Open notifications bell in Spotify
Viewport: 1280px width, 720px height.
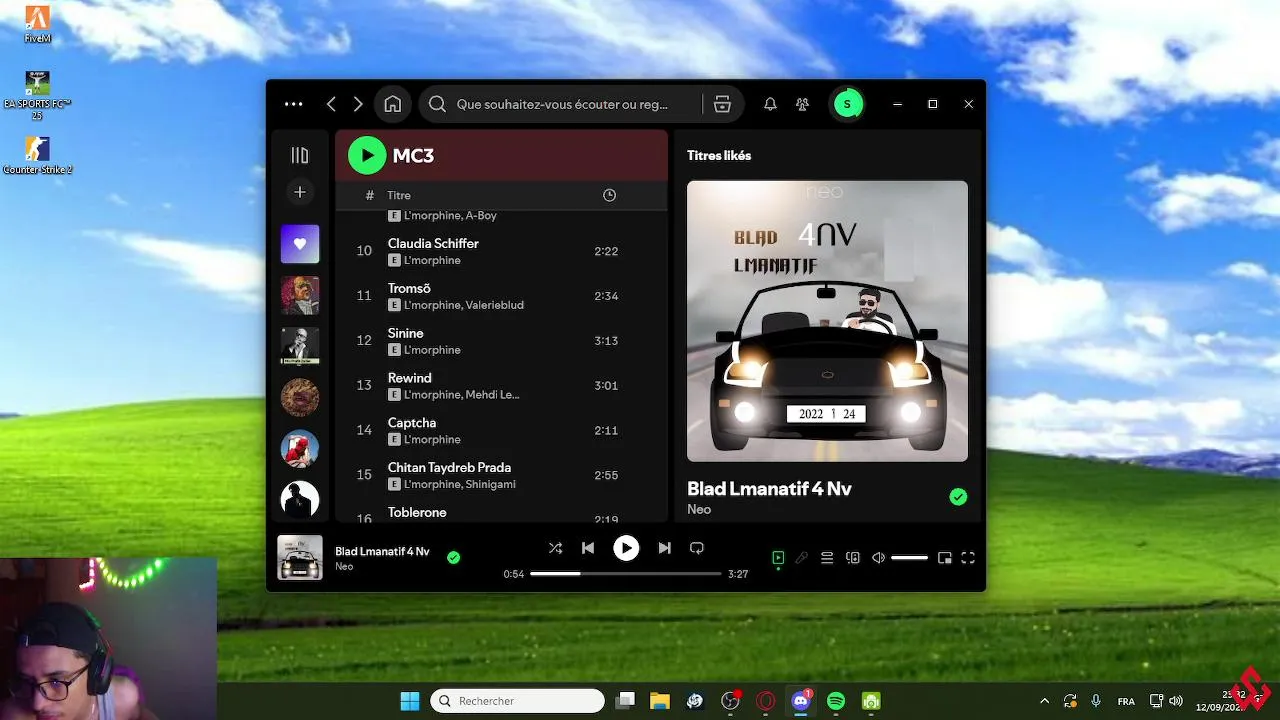(770, 104)
